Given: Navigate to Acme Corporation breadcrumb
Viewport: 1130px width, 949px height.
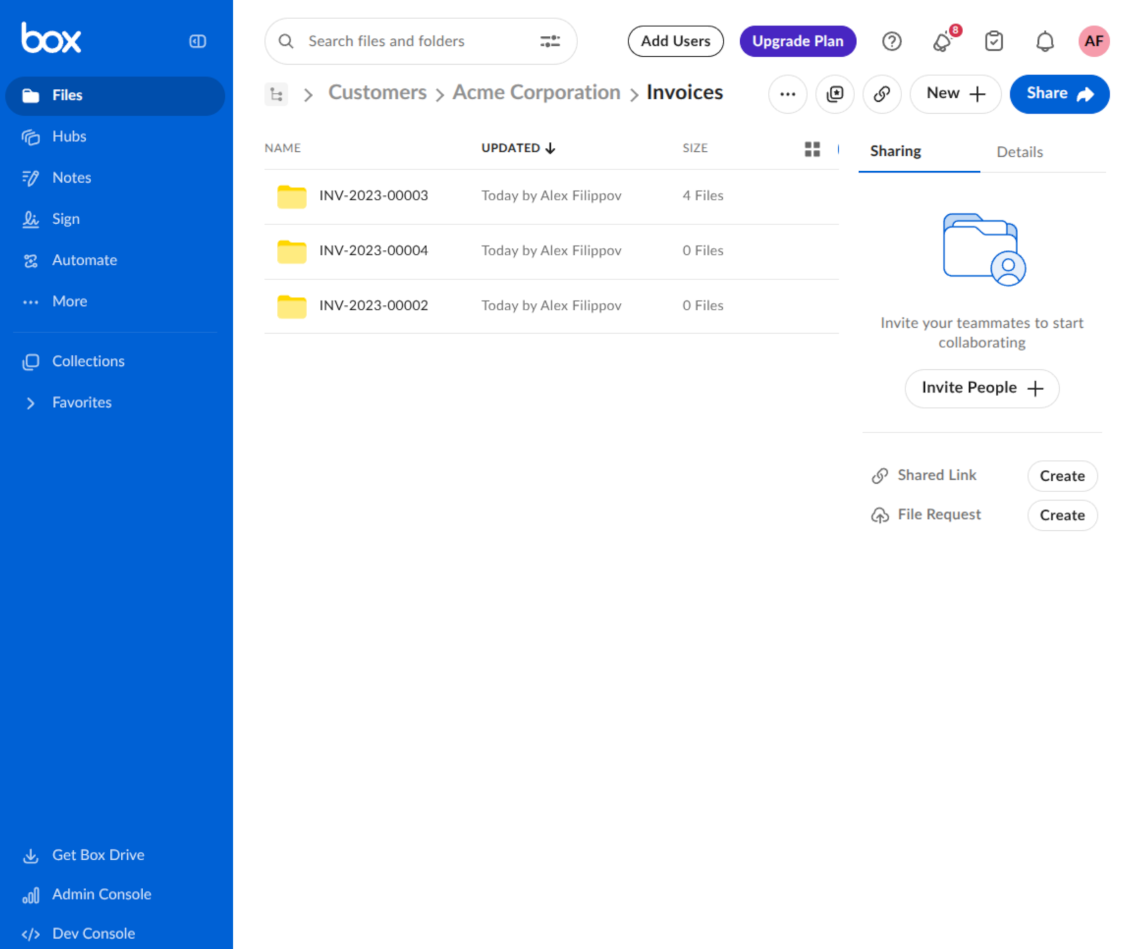Looking at the screenshot, I should pos(536,92).
